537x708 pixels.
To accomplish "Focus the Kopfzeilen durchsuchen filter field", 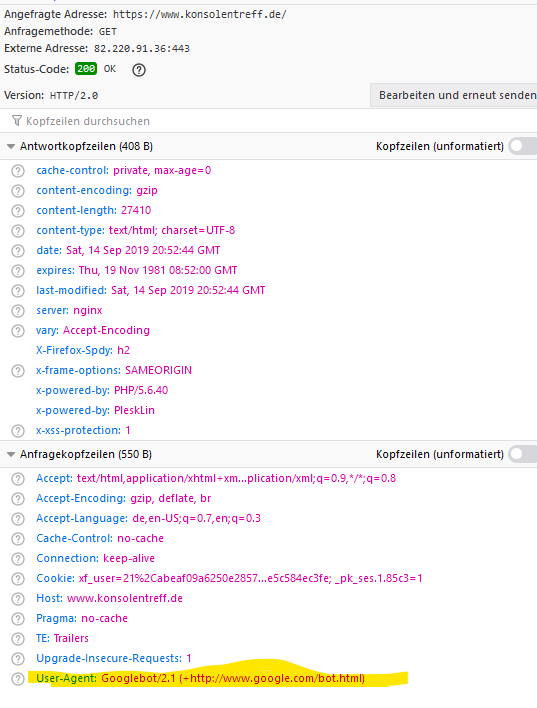I will point(268,121).
